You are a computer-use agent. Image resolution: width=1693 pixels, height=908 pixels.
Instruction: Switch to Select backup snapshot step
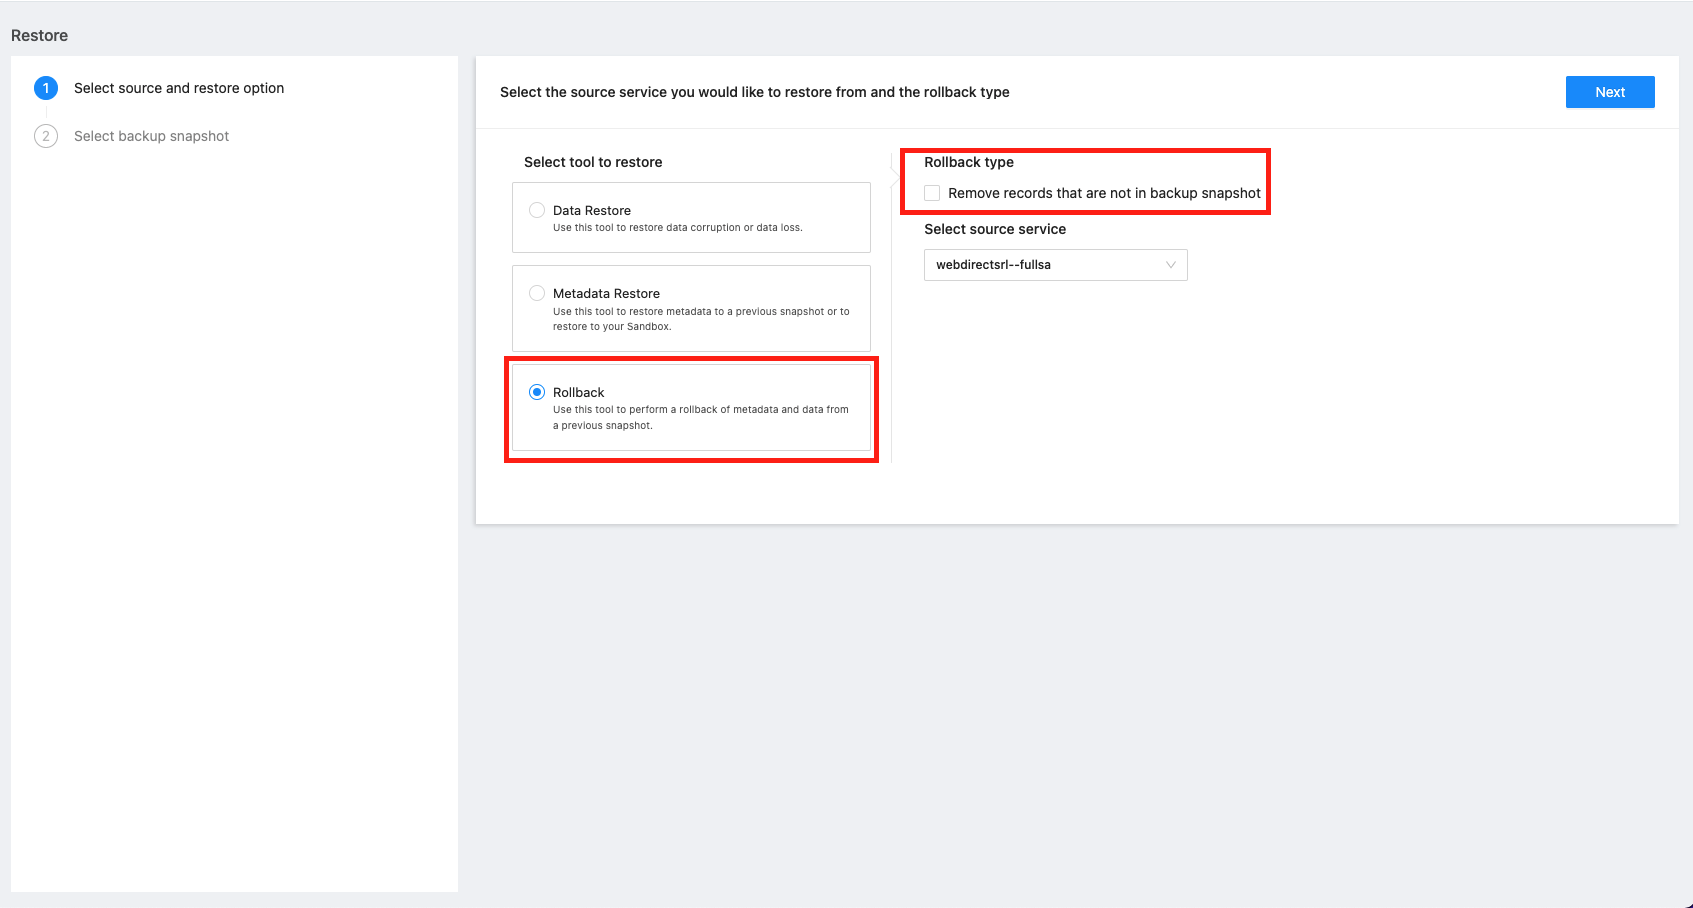coord(151,136)
